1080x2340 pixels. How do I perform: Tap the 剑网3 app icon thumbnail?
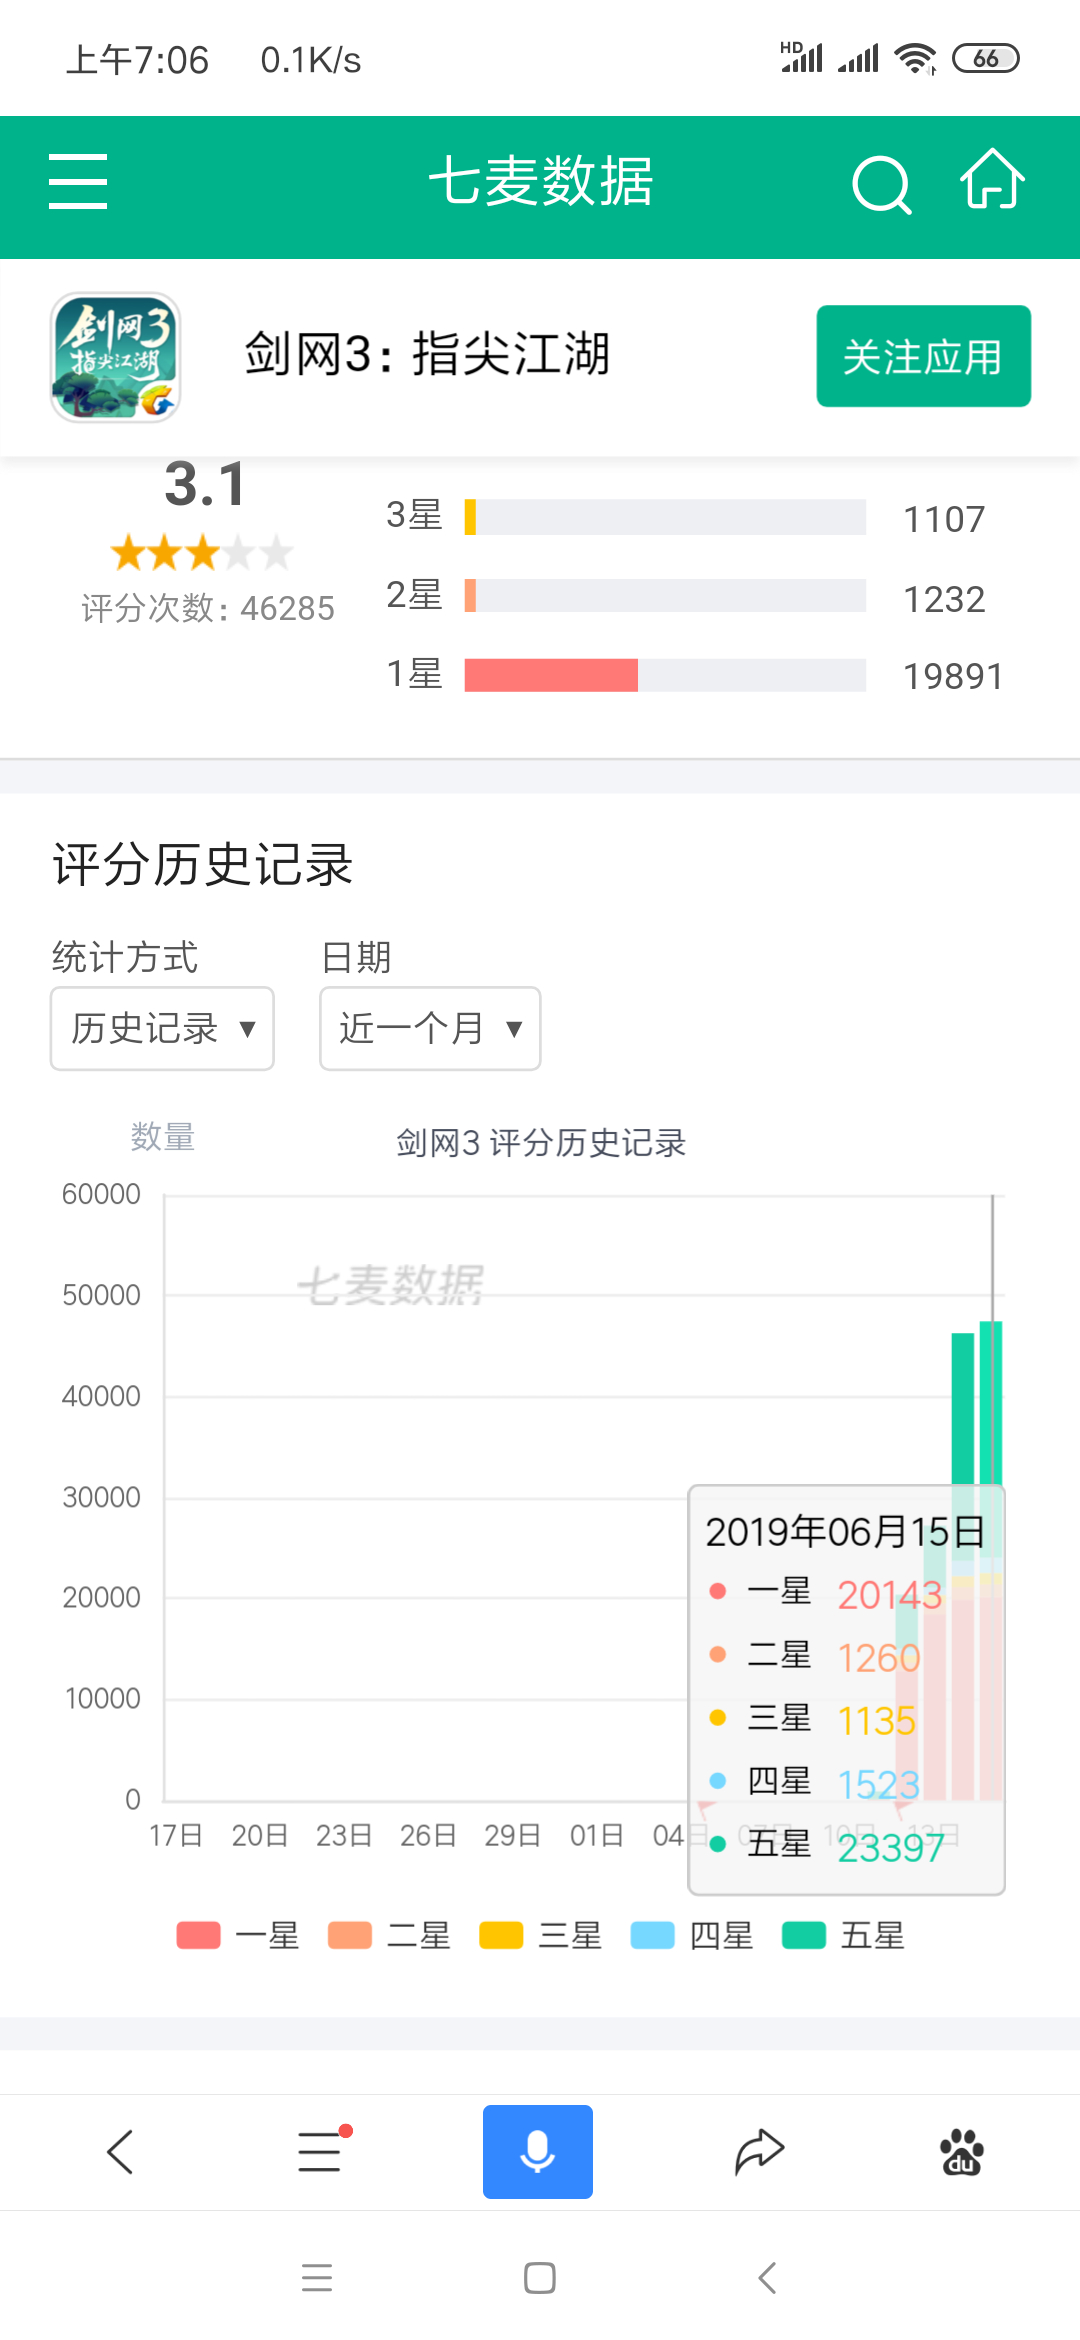[116, 357]
